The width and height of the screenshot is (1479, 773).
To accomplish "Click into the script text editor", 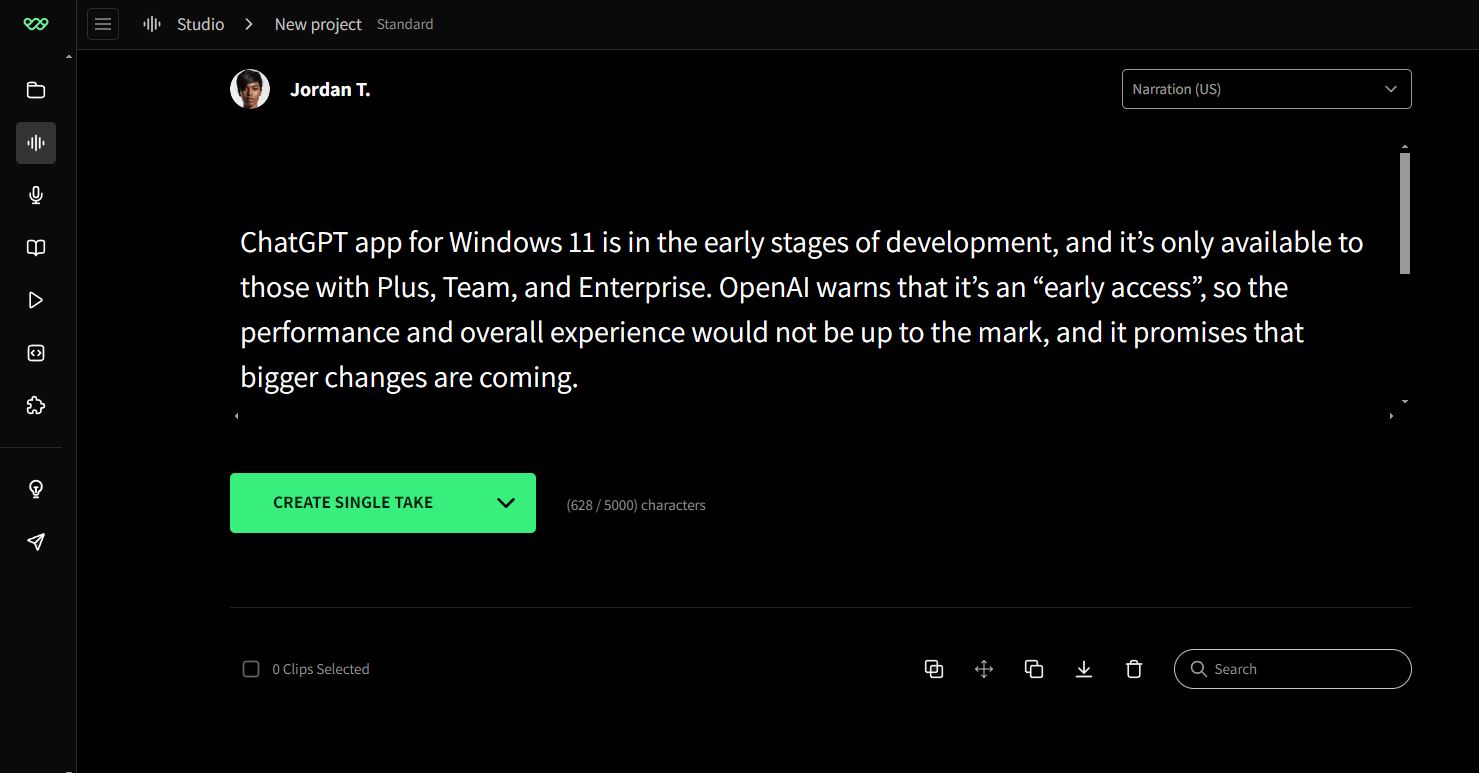I will [x=814, y=310].
